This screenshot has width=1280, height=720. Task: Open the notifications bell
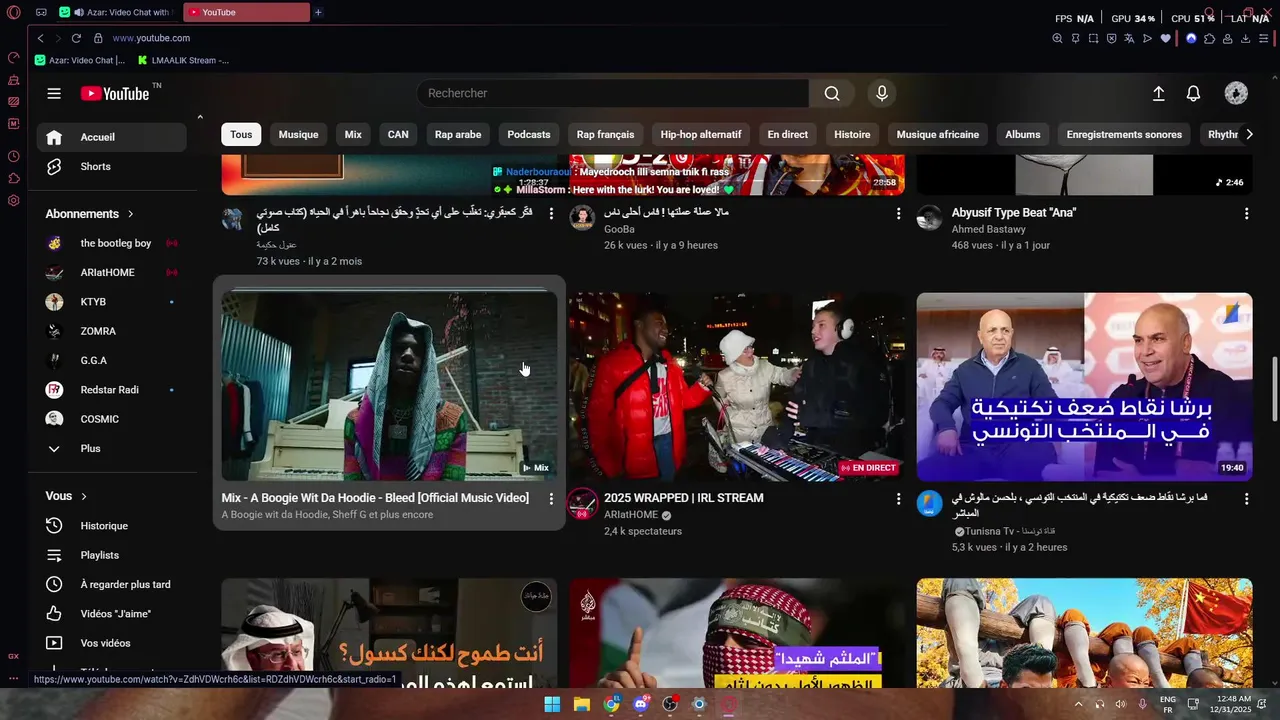click(1193, 93)
